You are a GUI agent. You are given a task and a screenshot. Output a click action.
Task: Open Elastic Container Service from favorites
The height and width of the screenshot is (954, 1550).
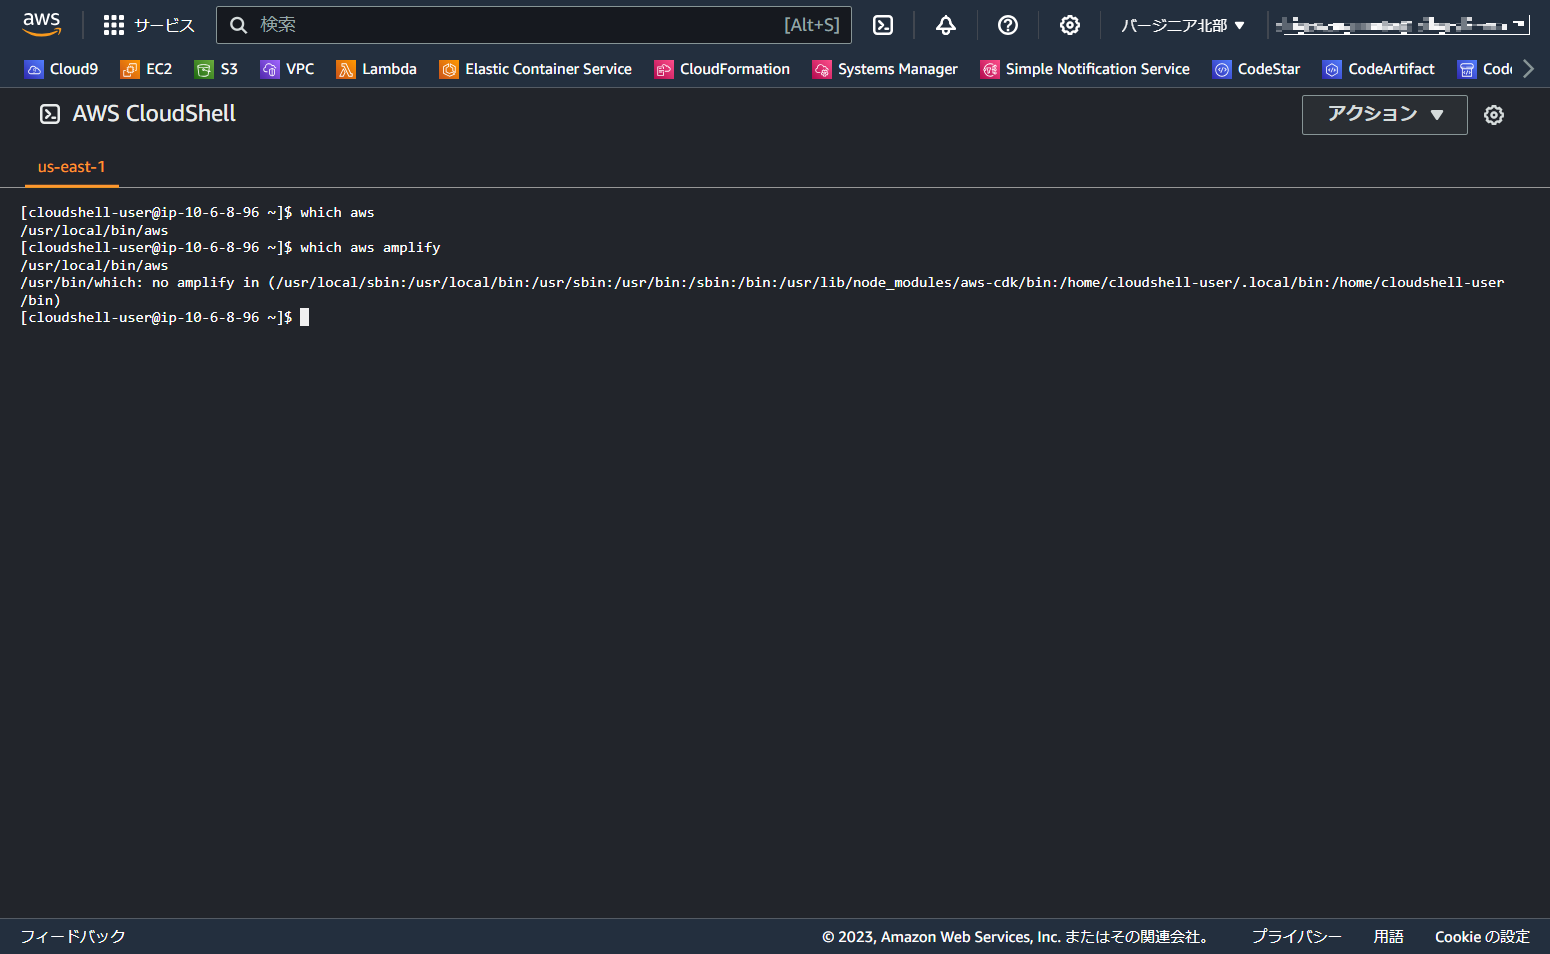tap(535, 69)
